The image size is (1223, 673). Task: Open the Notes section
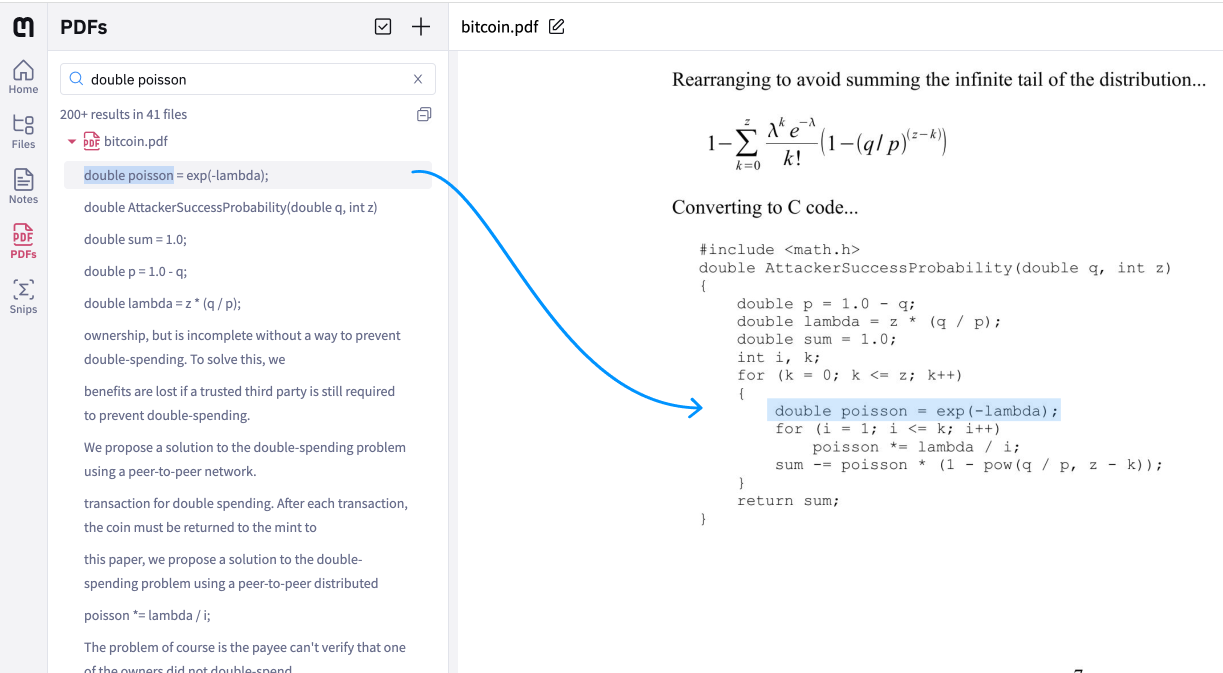(x=23, y=187)
